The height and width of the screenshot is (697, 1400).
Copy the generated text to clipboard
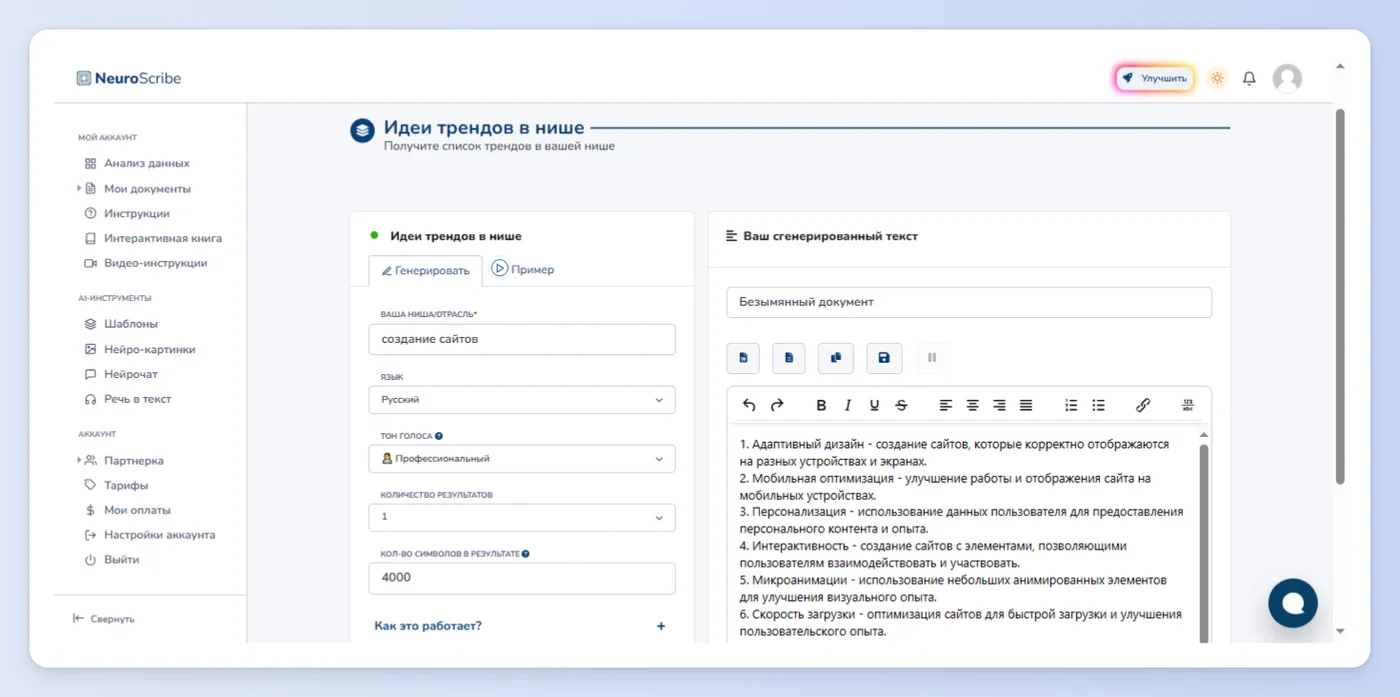click(x=836, y=358)
